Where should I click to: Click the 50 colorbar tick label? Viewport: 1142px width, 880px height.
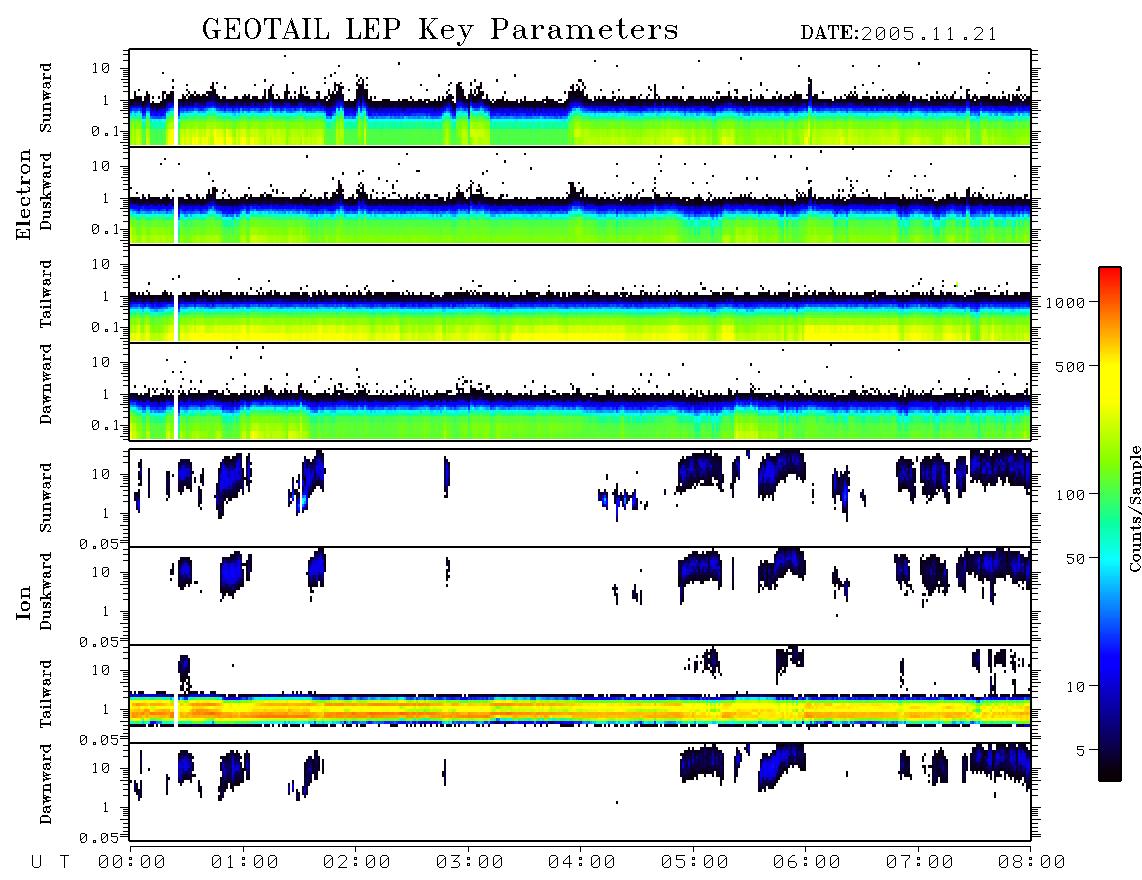(1075, 559)
